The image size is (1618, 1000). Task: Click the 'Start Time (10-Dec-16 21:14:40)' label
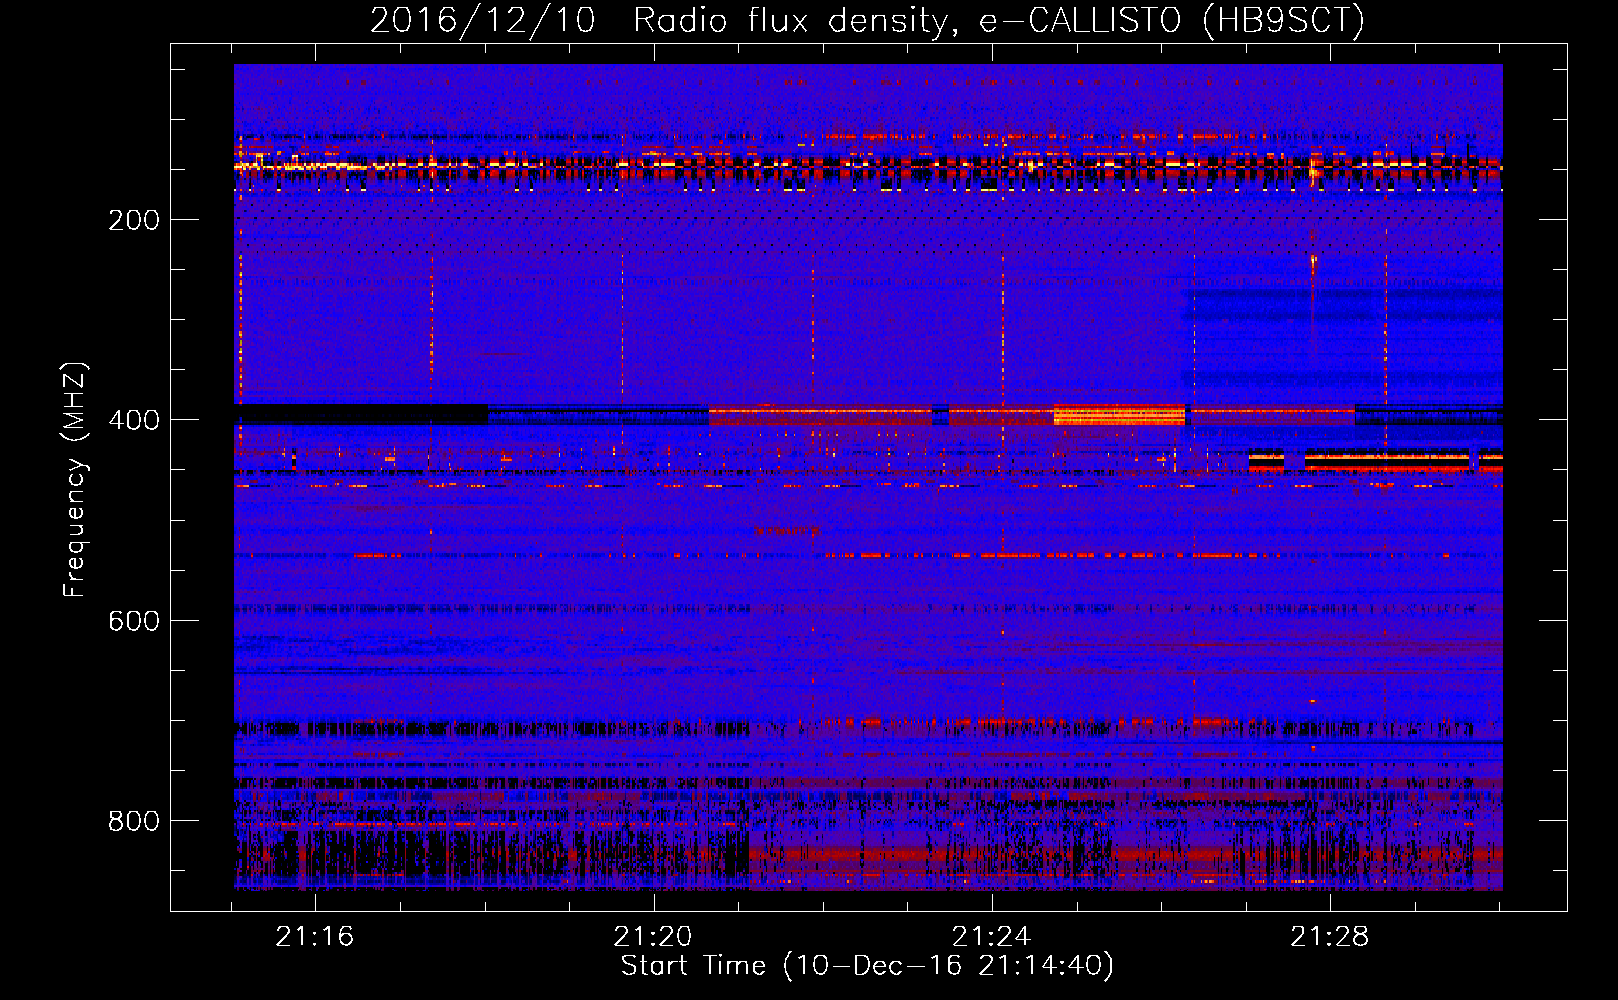pos(867,966)
